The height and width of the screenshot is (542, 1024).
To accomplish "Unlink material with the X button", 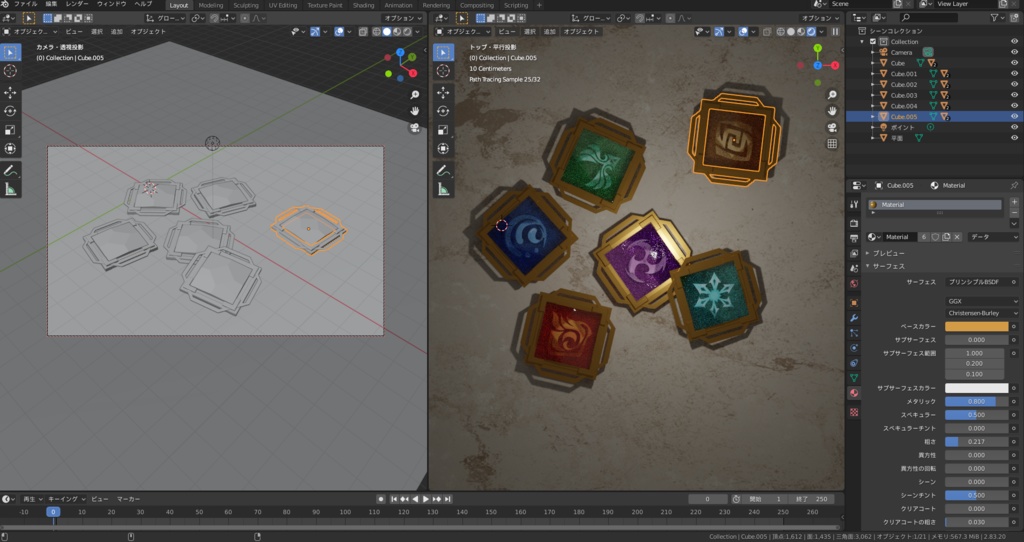I will 957,237.
